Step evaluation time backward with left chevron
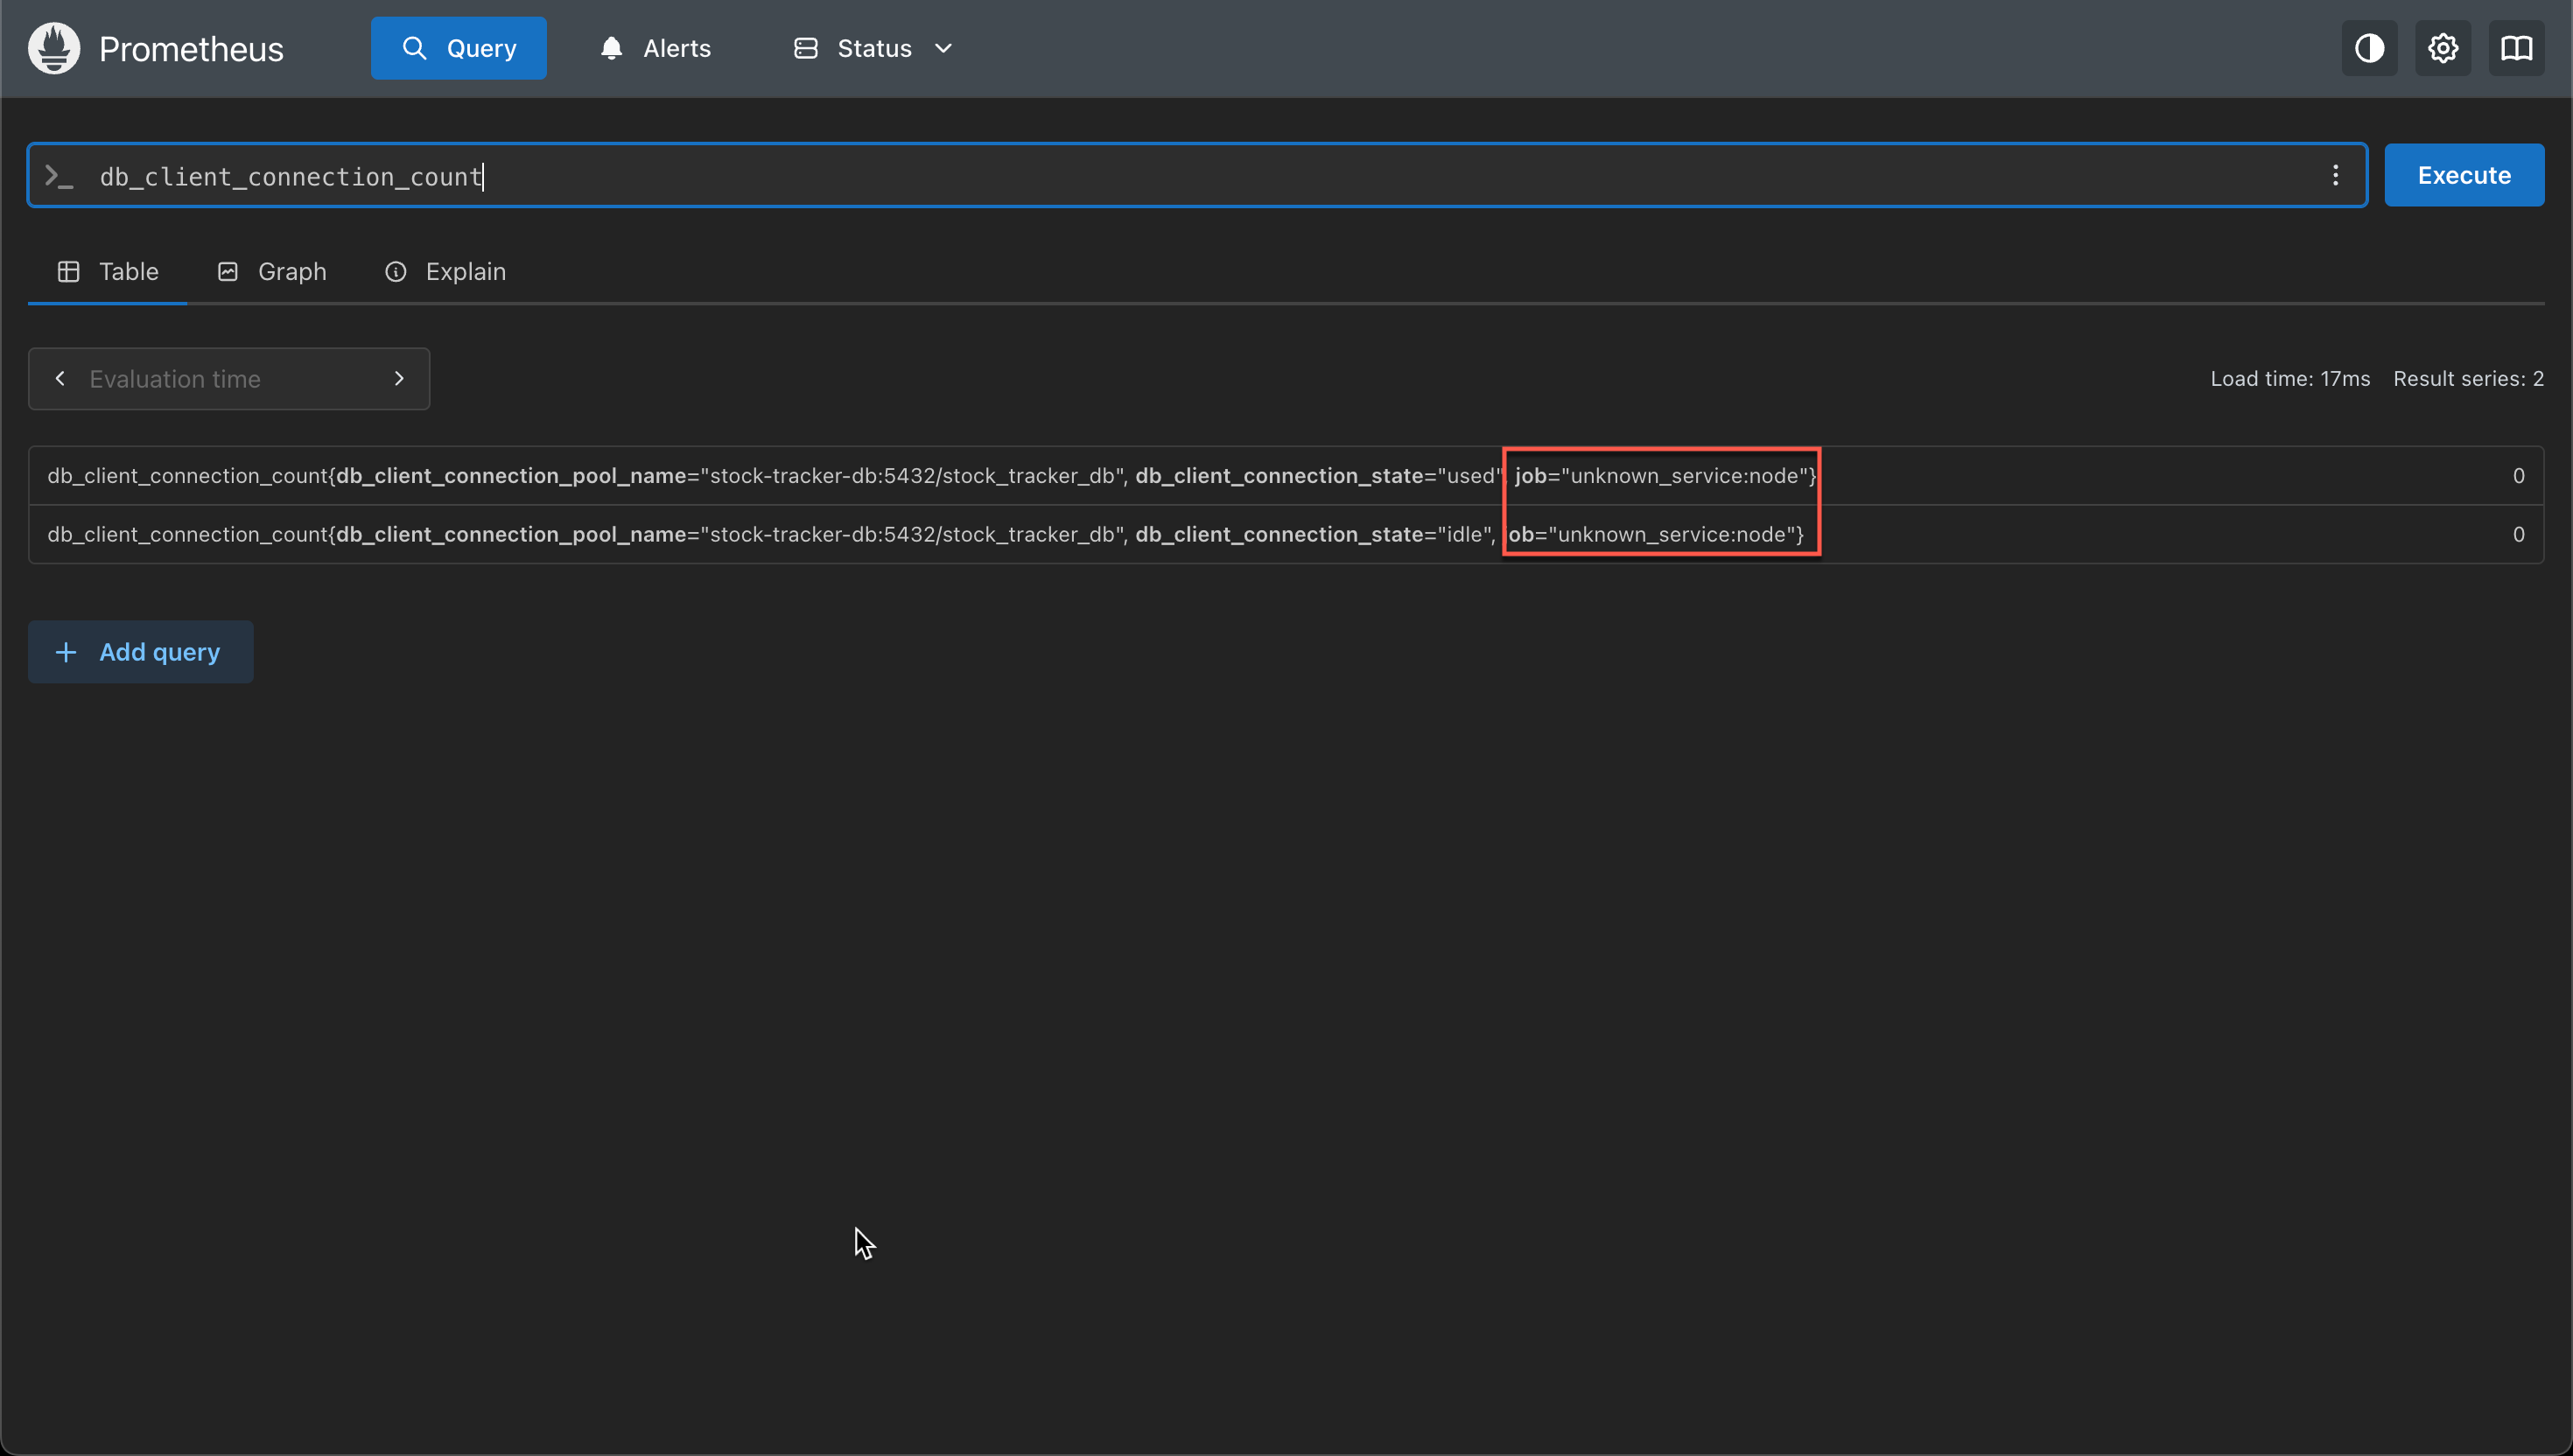 click(x=60, y=379)
